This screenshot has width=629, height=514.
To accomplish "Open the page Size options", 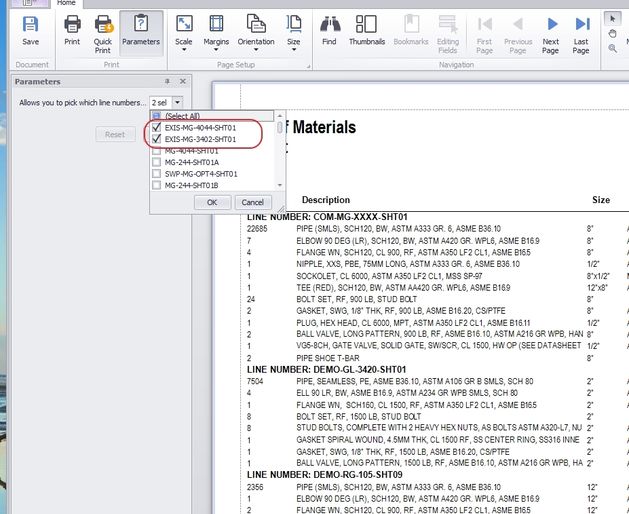I will 294,33.
